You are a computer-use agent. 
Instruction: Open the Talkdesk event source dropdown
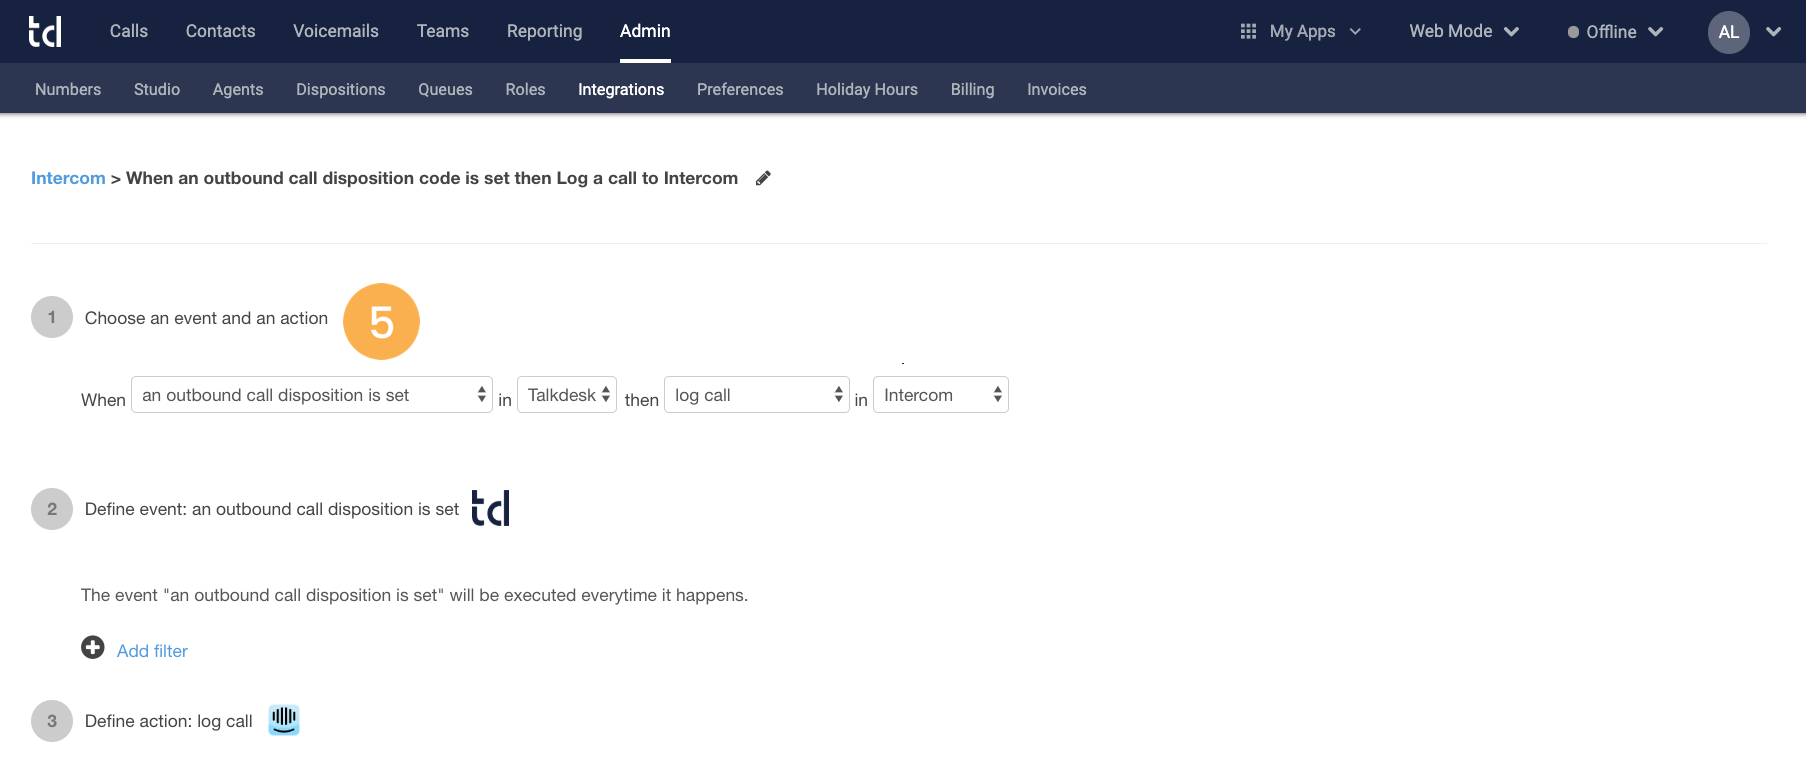[x=567, y=395]
